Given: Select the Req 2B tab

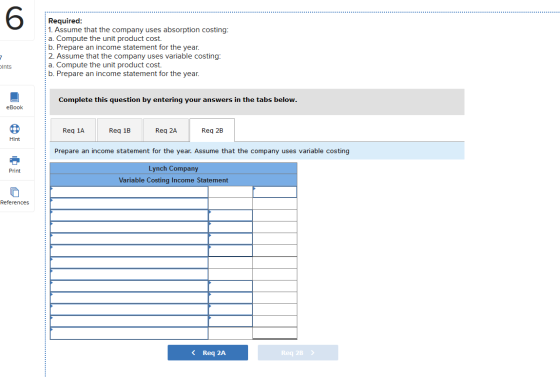Looking at the screenshot, I should (212, 130).
